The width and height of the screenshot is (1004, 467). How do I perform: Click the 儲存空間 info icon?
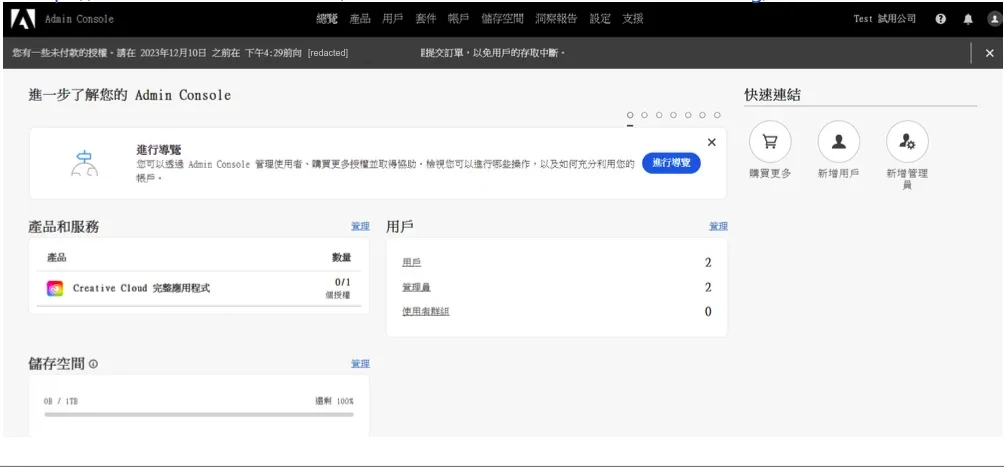tap(93, 364)
